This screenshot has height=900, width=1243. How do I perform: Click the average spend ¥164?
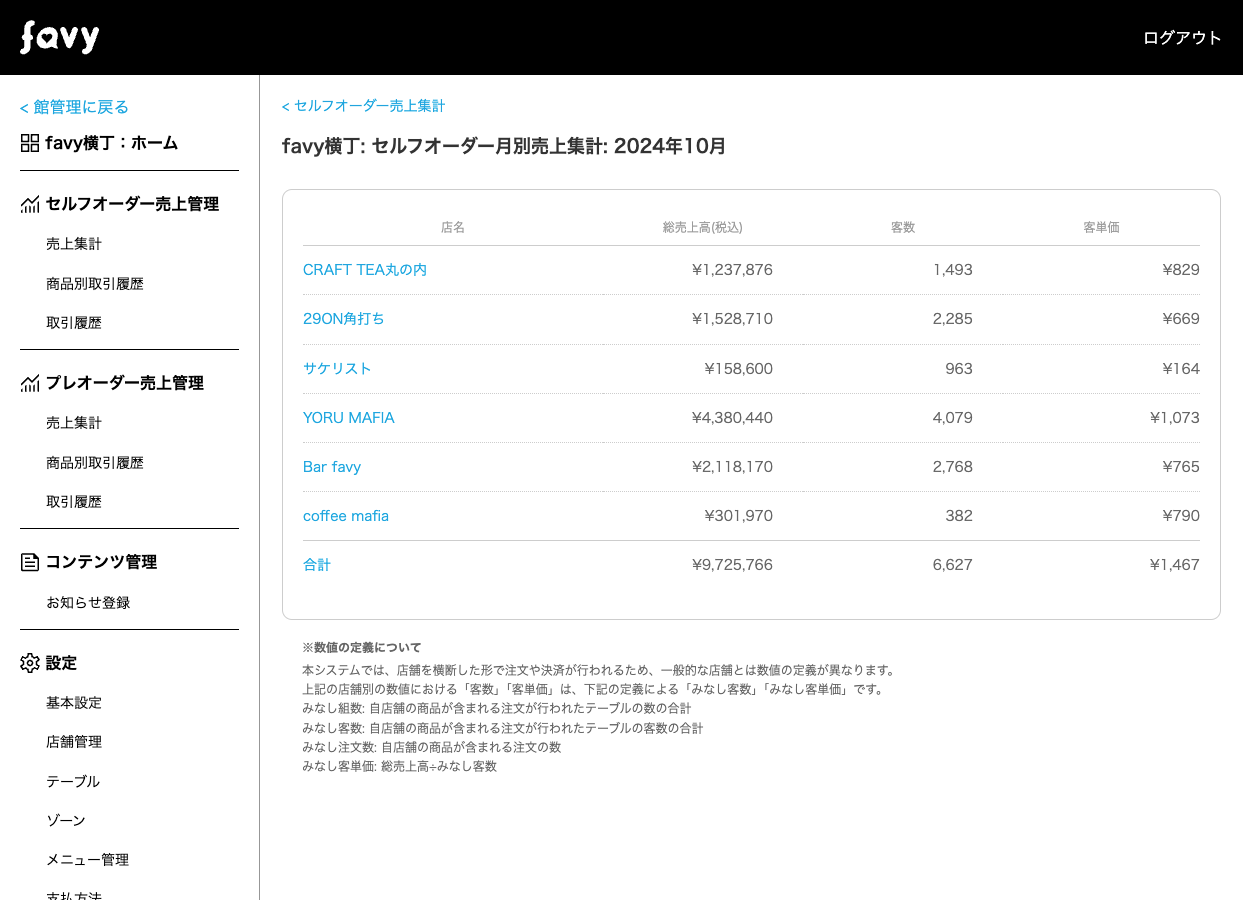click(x=1181, y=368)
